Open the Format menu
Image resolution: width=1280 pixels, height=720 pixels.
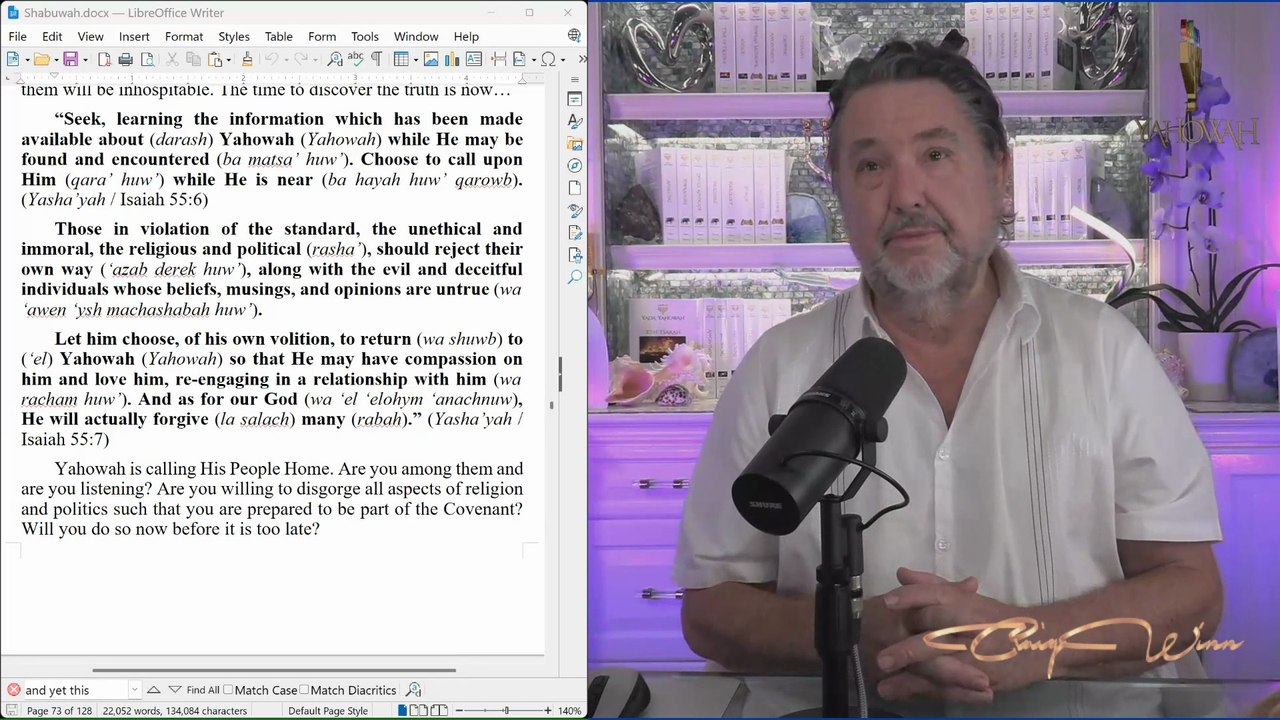tap(184, 36)
